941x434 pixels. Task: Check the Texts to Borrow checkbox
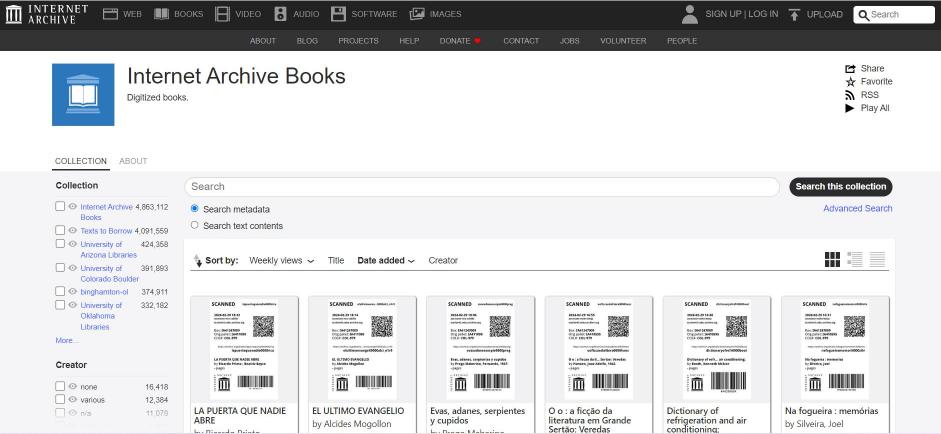click(x=60, y=231)
